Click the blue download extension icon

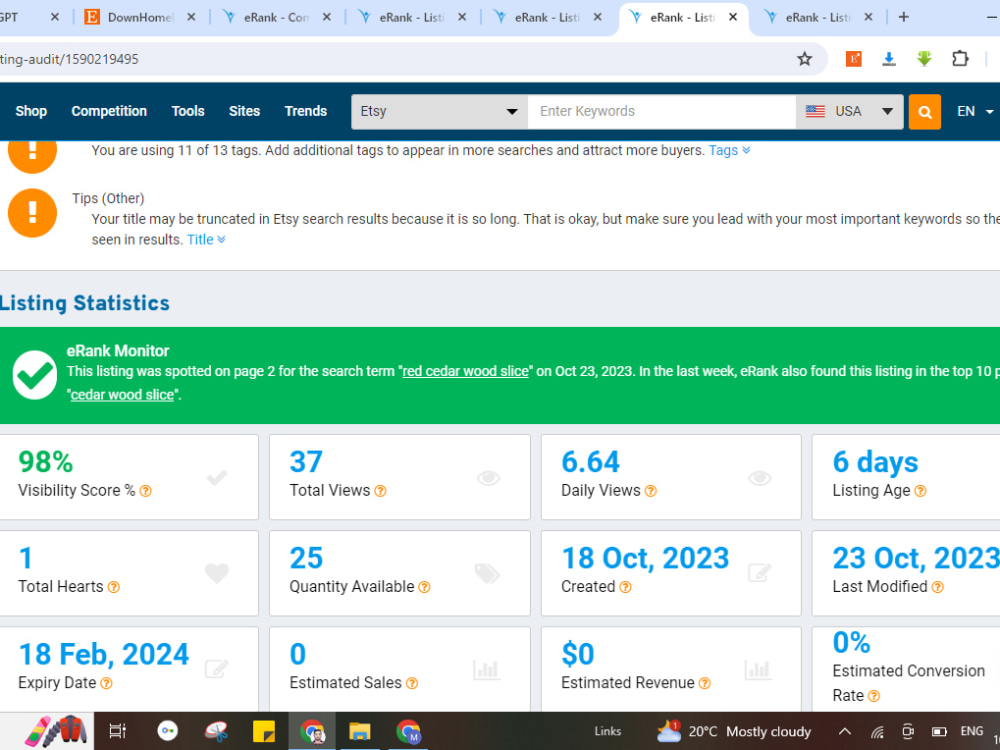pos(888,59)
